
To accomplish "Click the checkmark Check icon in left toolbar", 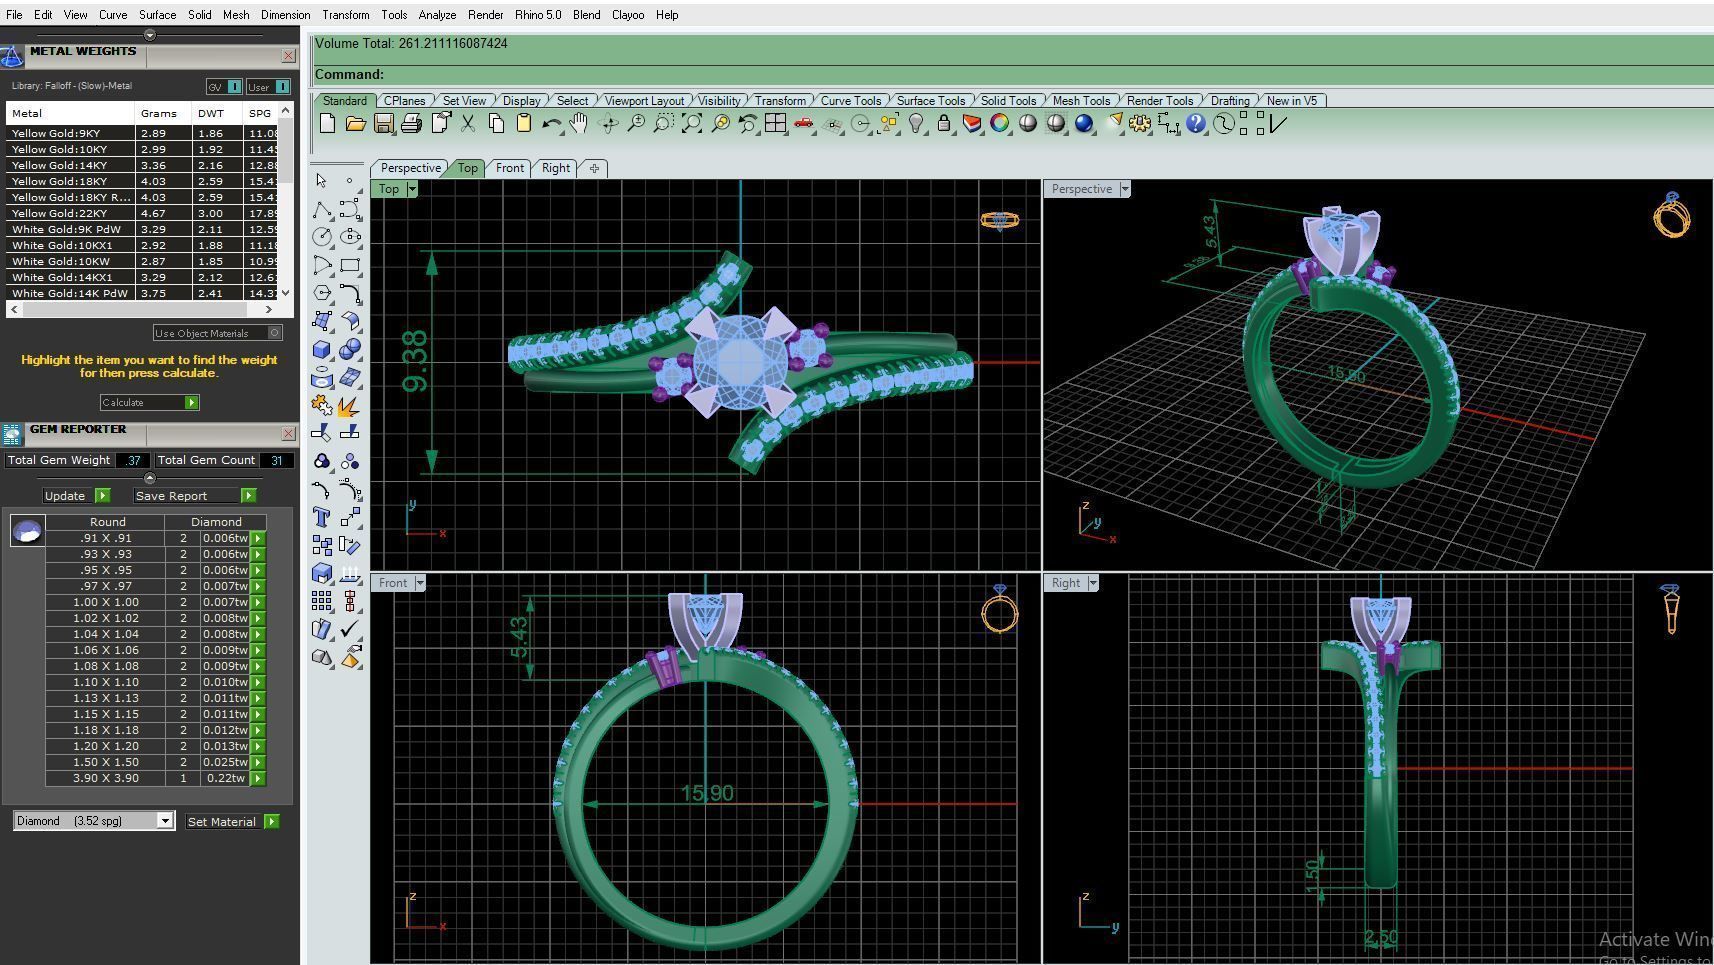I will point(350,629).
